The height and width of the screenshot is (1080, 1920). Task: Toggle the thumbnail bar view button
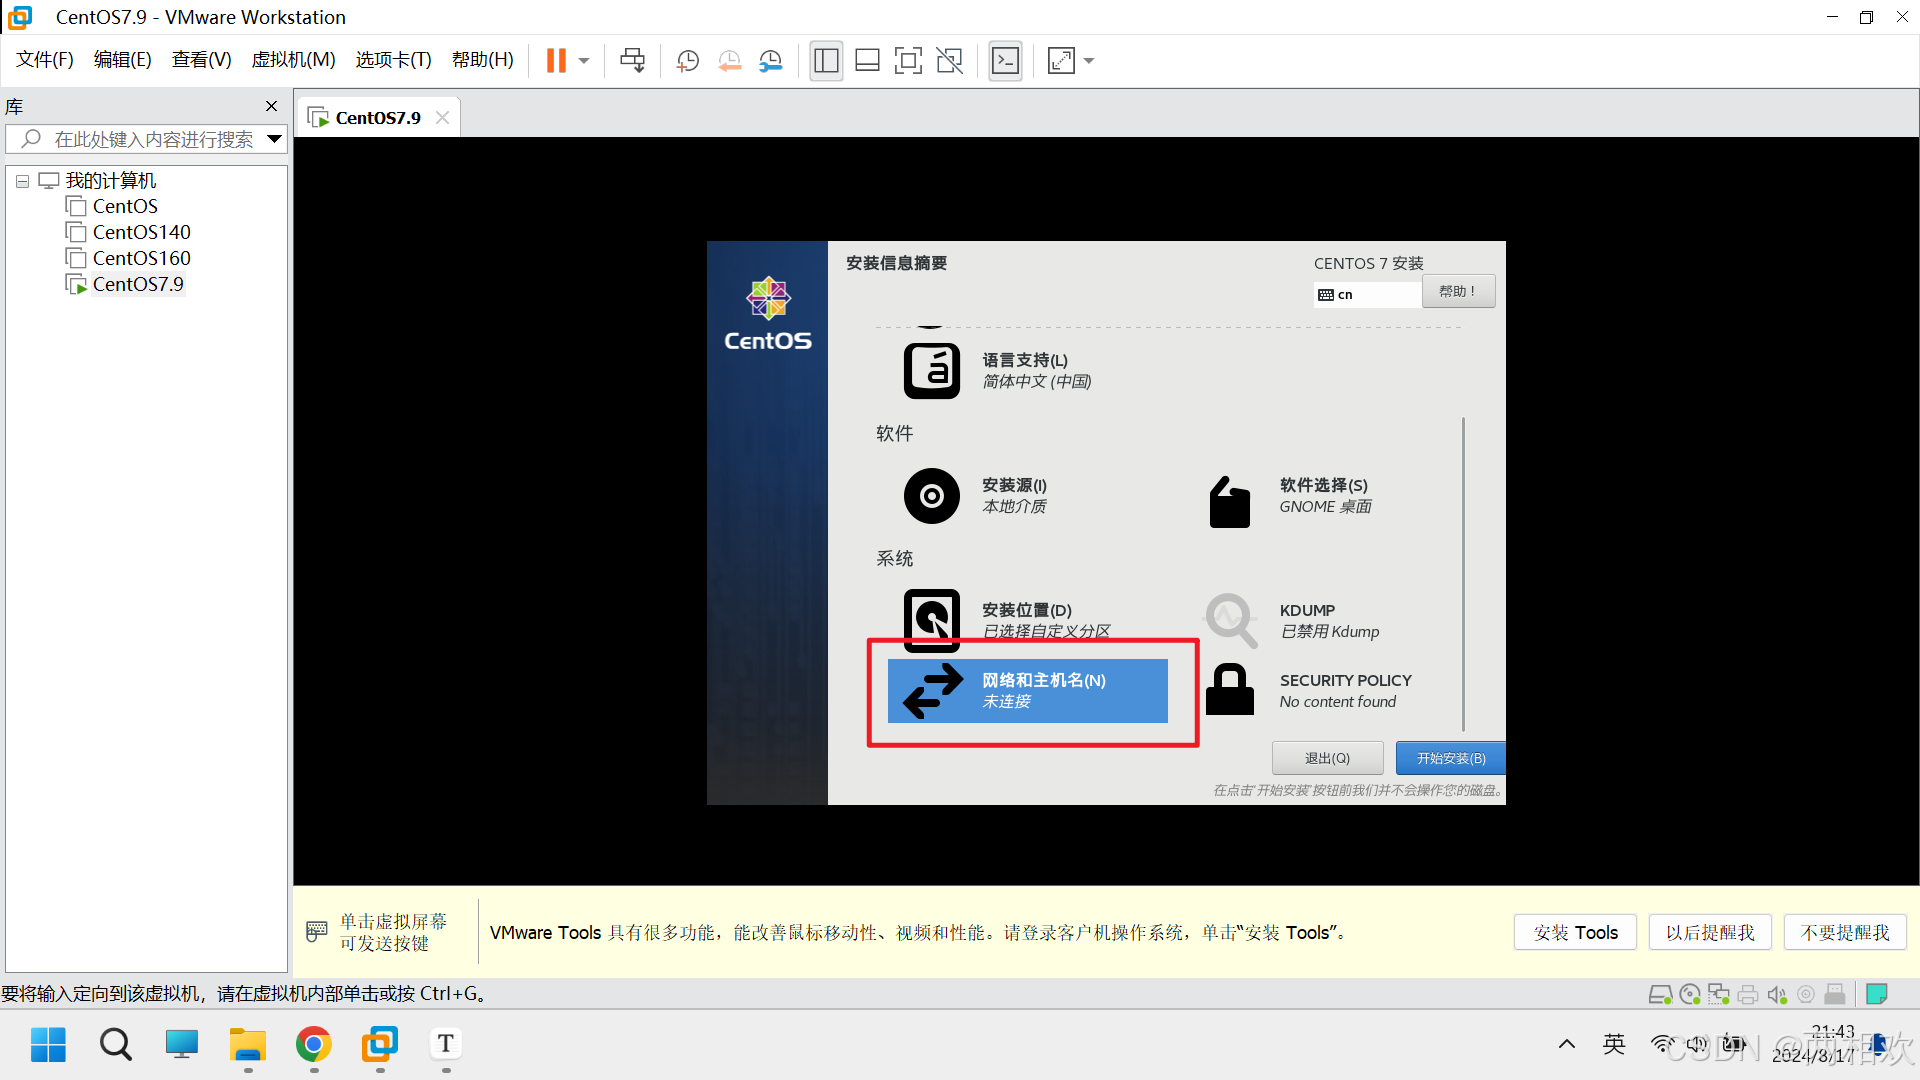867,61
